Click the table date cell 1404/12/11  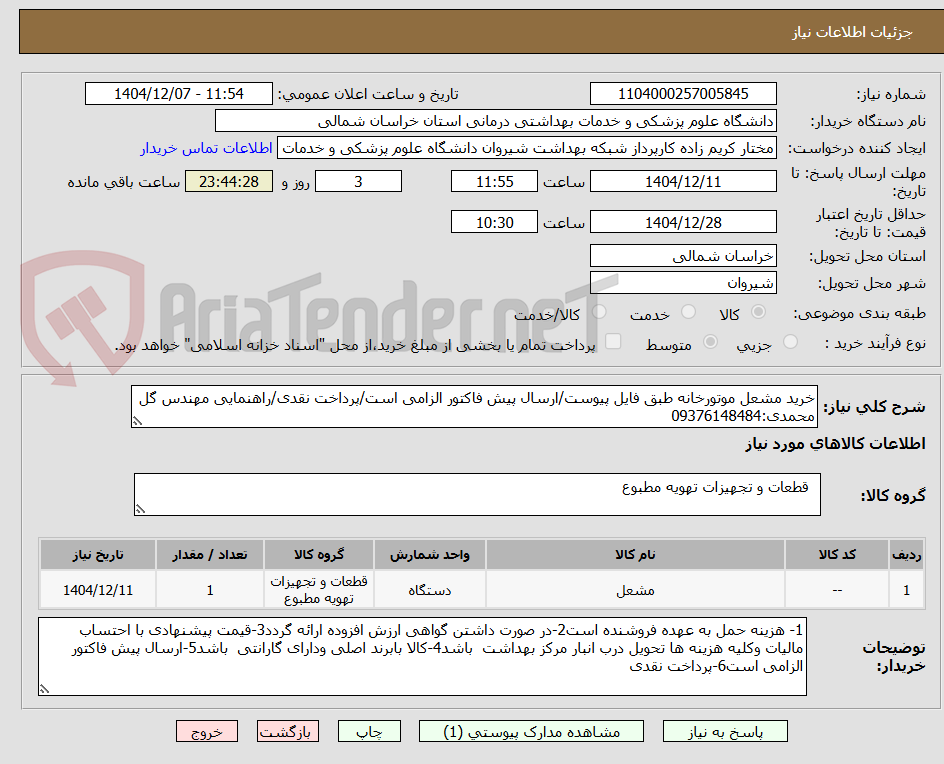click(x=98, y=590)
